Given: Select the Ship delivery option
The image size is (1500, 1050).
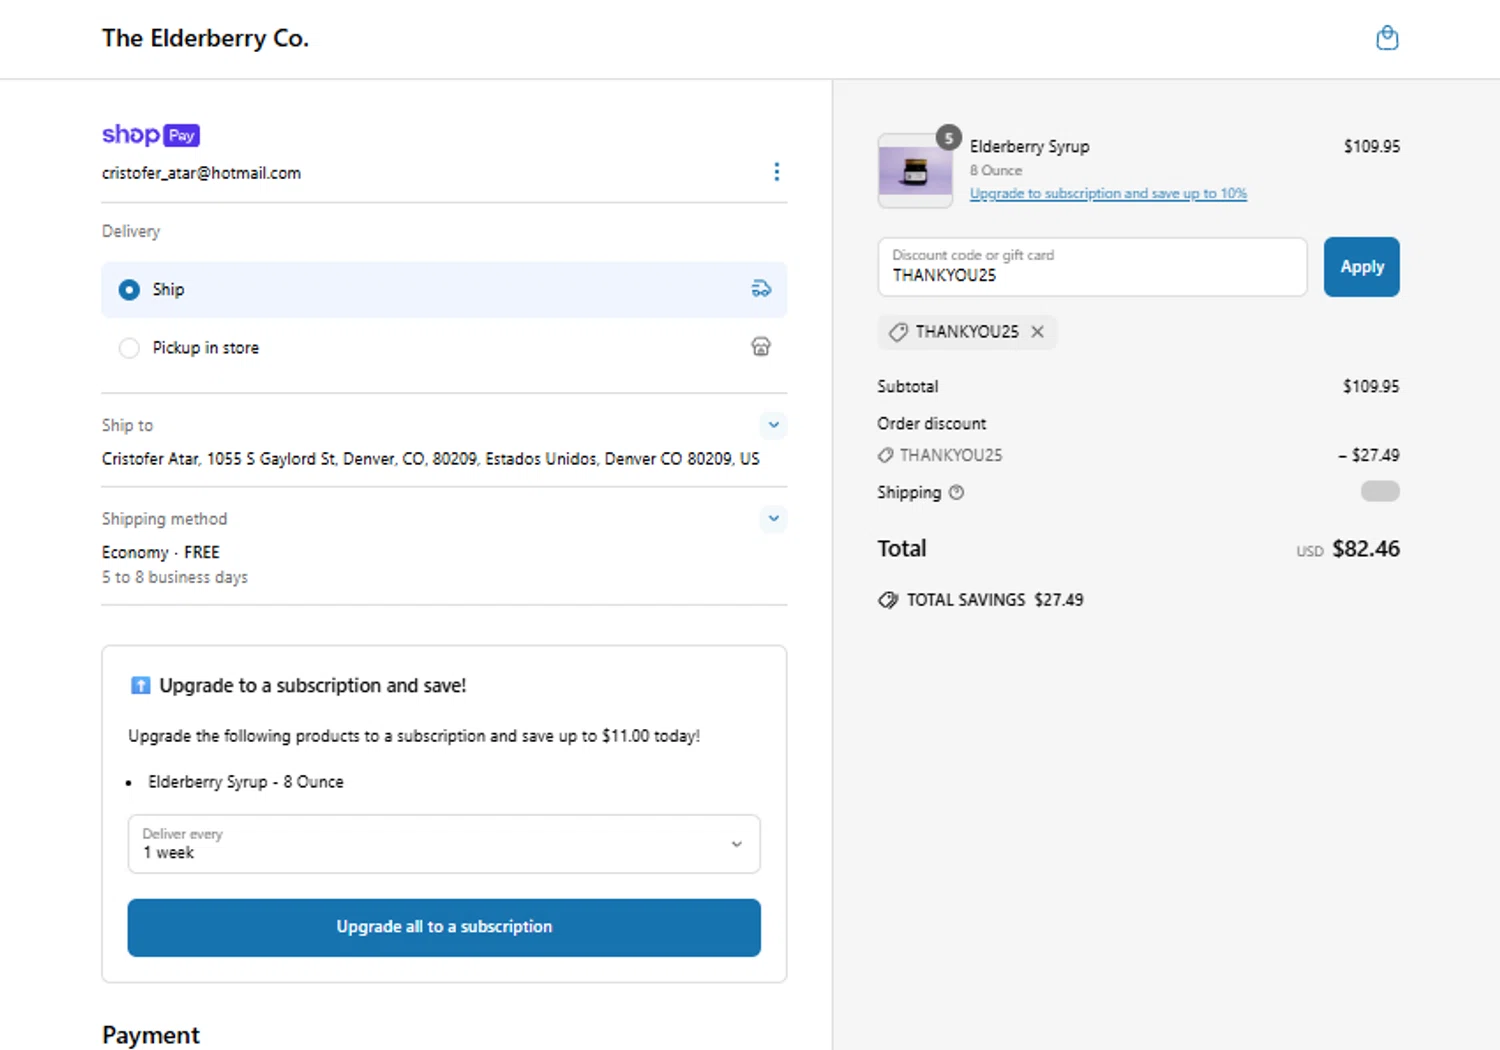Looking at the screenshot, I should point(444,290).
